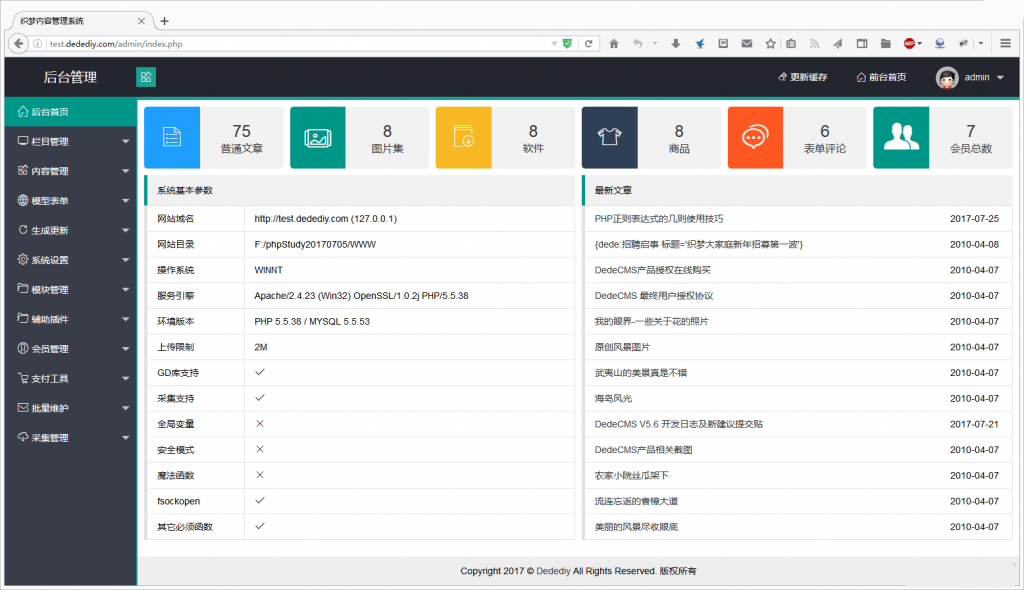Open the admin account dropdown
This screenshot has height=590, width=1024.
[975, 77]
